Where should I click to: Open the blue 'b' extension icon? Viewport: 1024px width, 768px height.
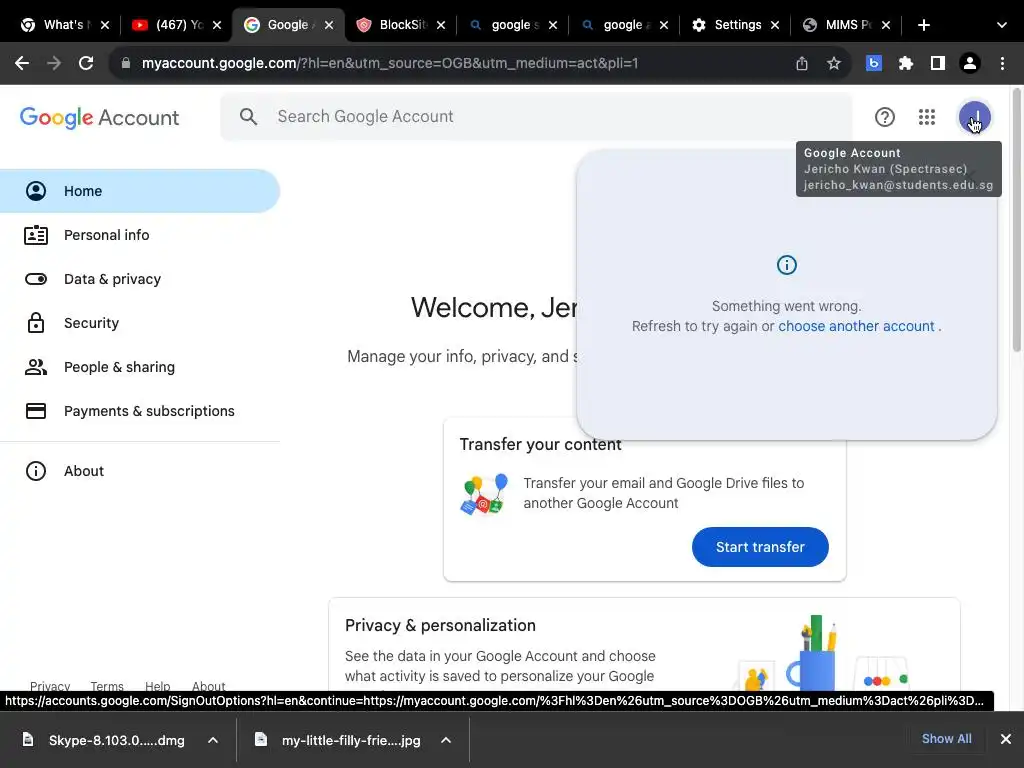[x=874, y=63]
